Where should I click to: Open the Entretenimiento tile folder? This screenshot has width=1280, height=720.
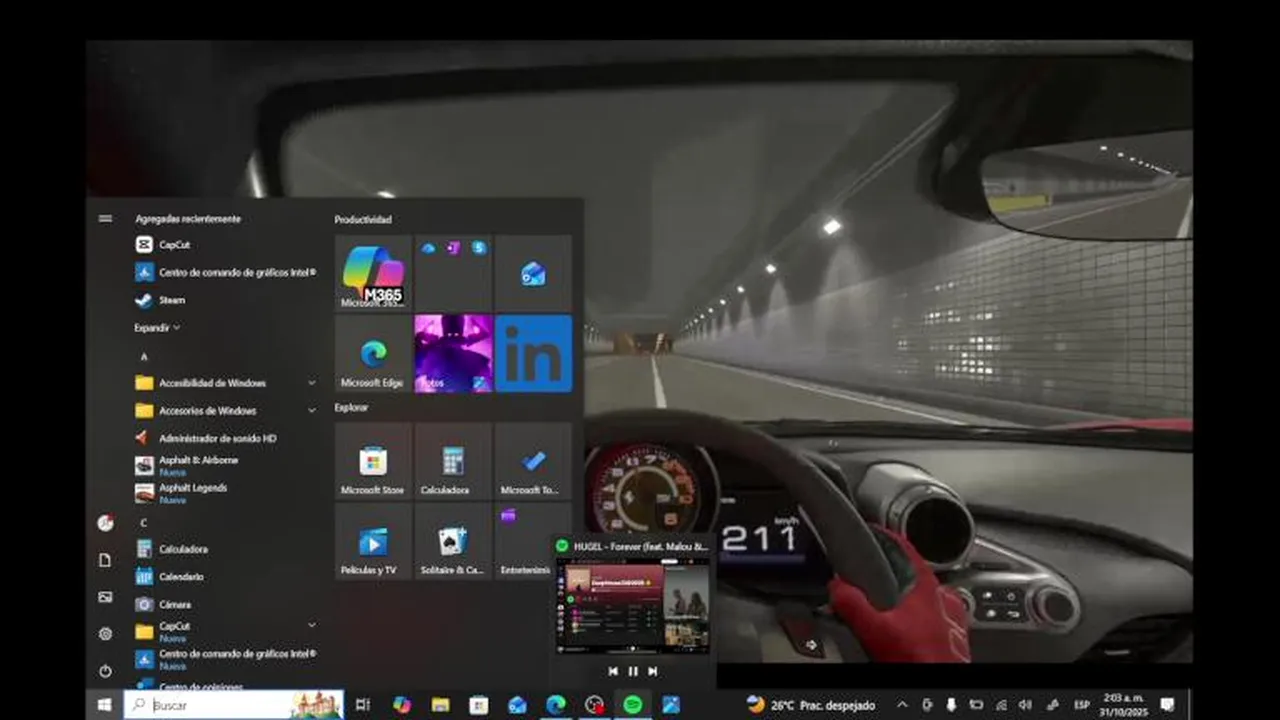coord(523,541)
